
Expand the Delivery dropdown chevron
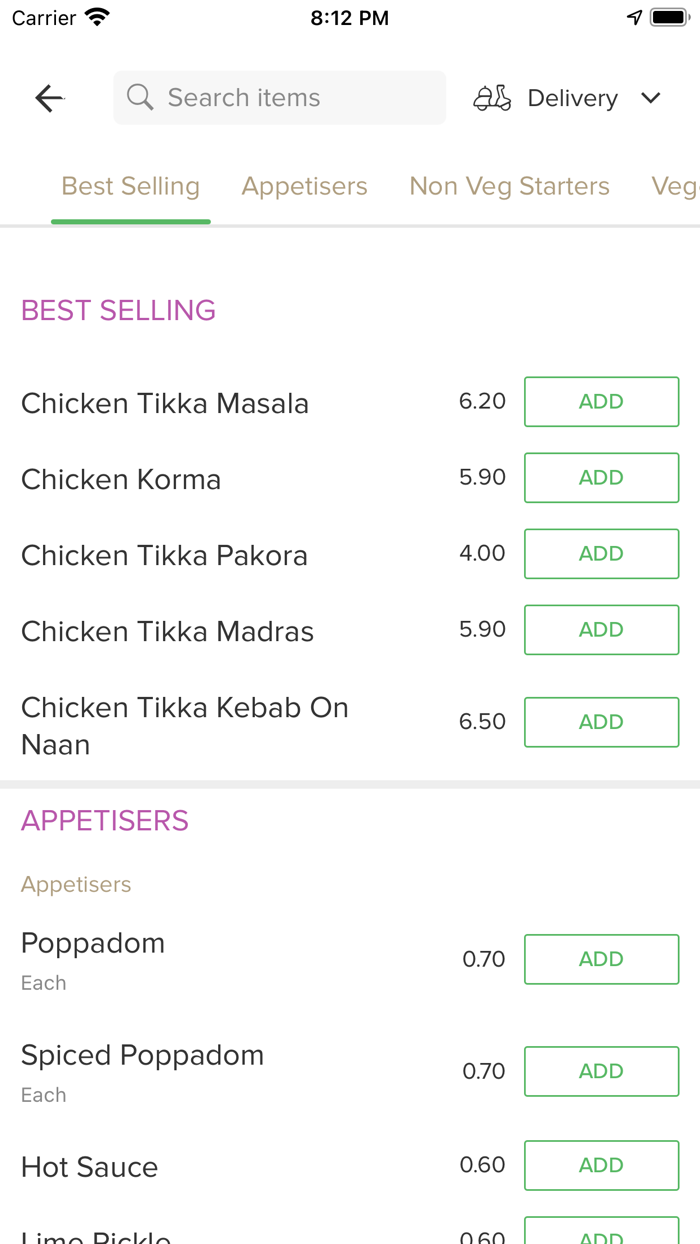pyautogui.click(x=651, y=98)
